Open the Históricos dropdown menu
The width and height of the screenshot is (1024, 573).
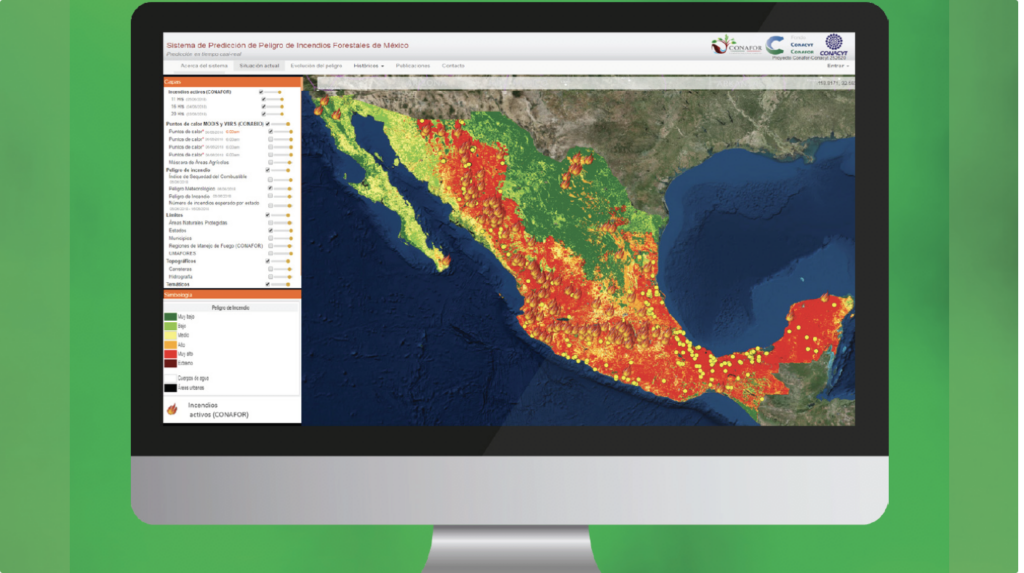(x=368, y=65)
